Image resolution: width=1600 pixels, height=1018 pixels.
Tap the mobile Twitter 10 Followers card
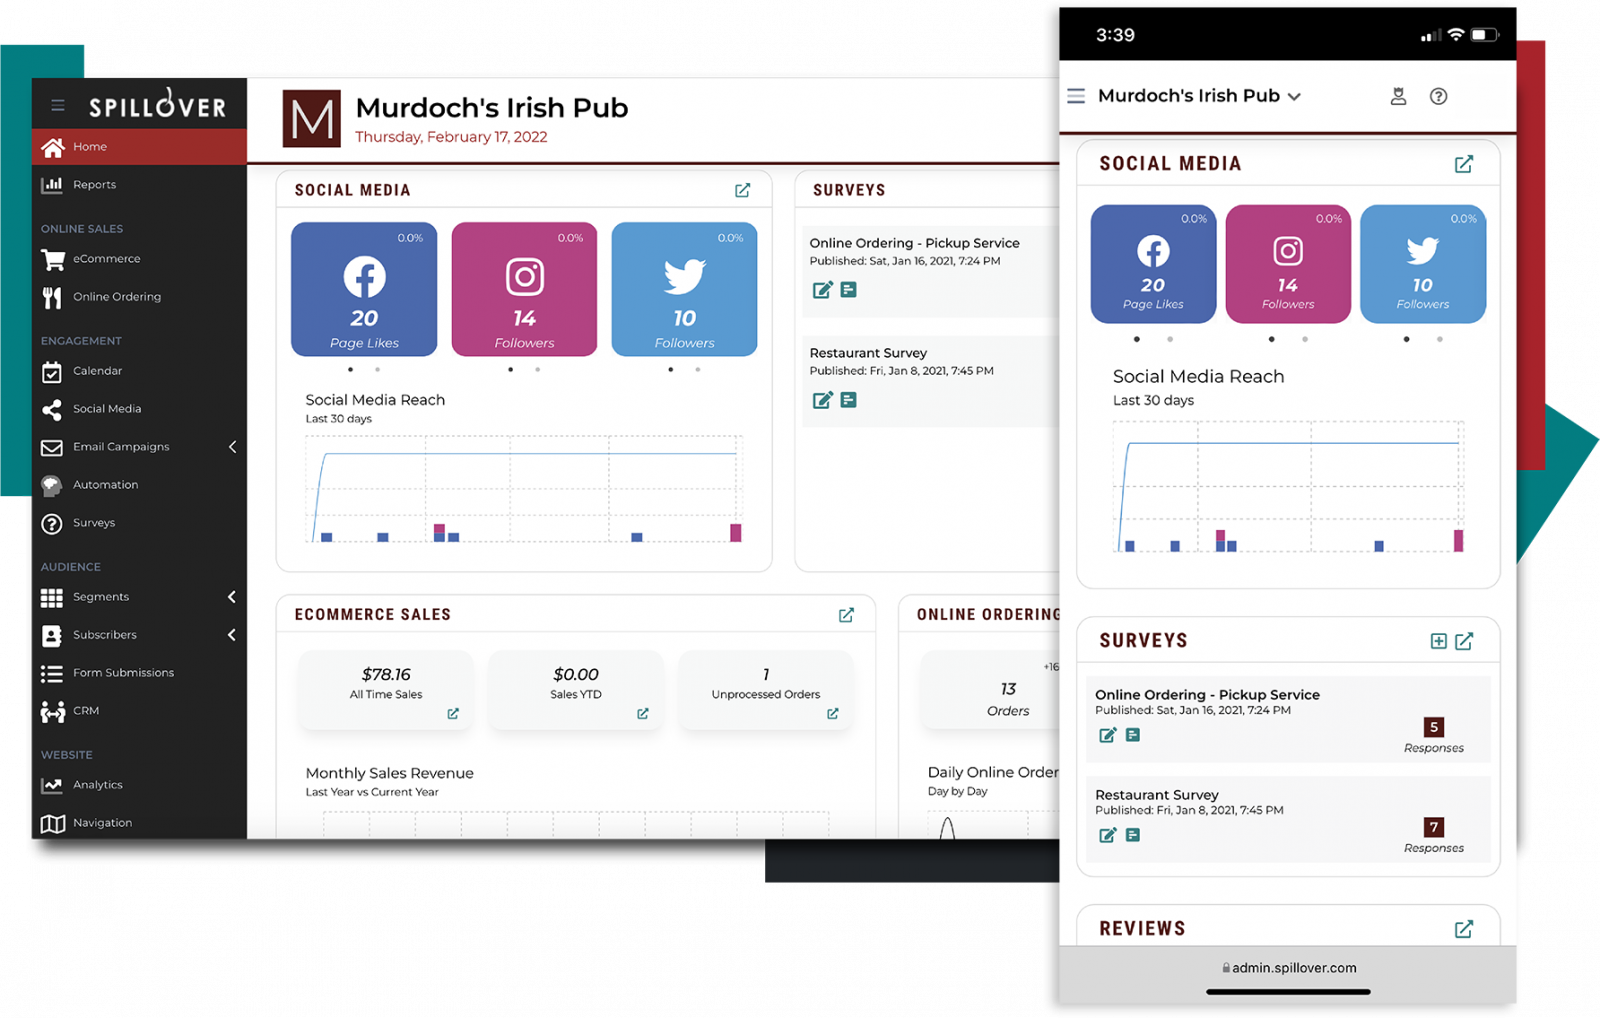coord(1423,264)
